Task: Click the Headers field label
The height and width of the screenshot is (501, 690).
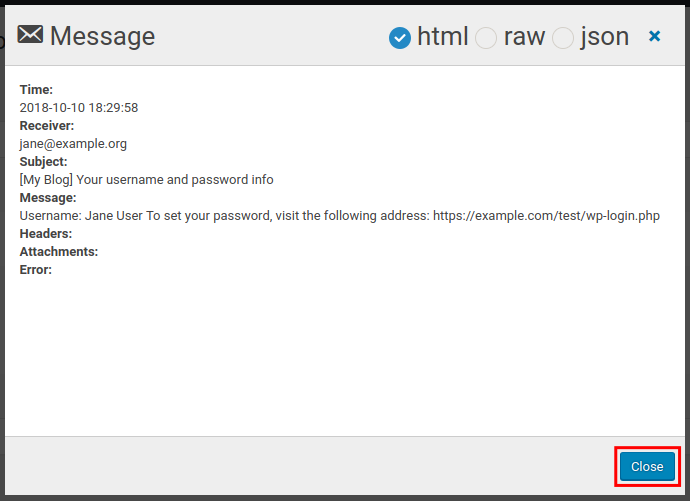Action: click(x=46, y=233)
